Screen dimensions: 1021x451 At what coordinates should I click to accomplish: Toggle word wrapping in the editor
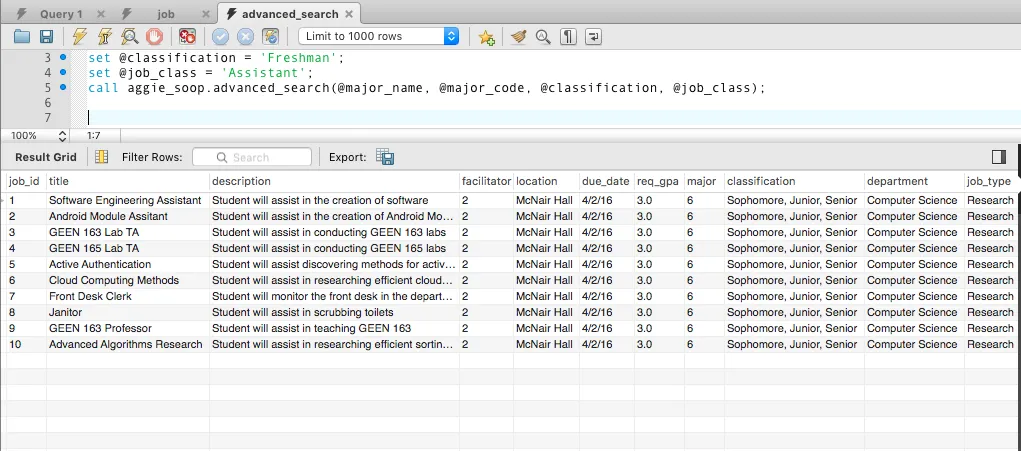[x=593, y=36]
